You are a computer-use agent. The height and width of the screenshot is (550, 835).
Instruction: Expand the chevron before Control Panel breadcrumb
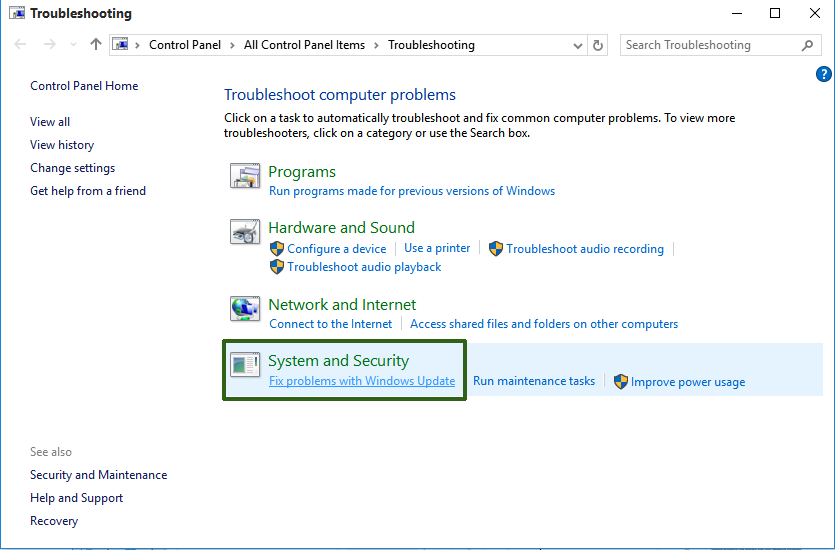[137, 45]
